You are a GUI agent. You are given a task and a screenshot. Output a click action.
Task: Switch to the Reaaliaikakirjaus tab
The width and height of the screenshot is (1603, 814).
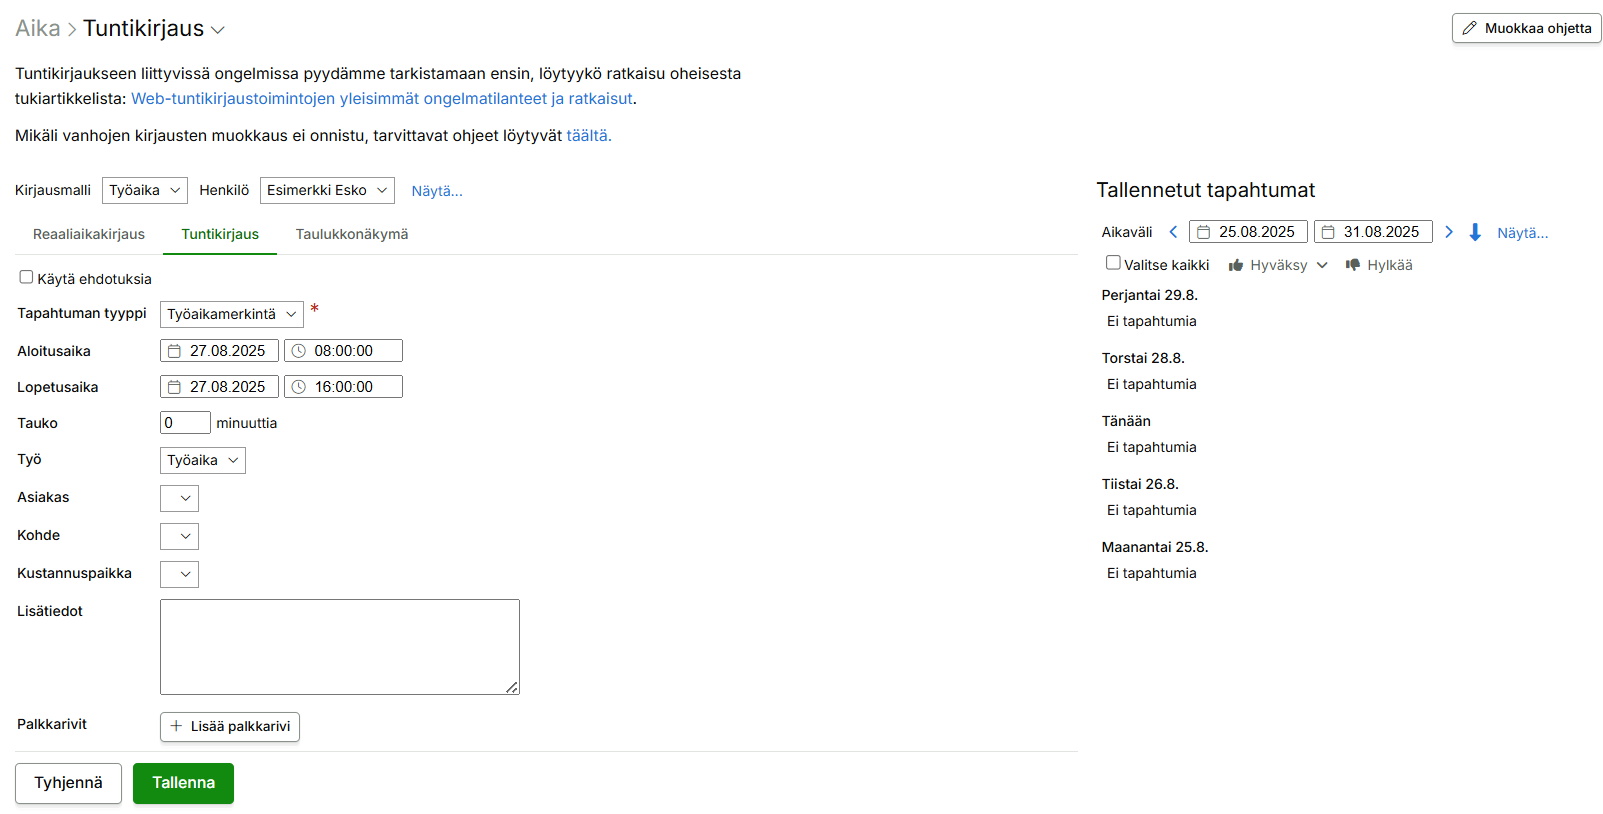coord(89,234)
